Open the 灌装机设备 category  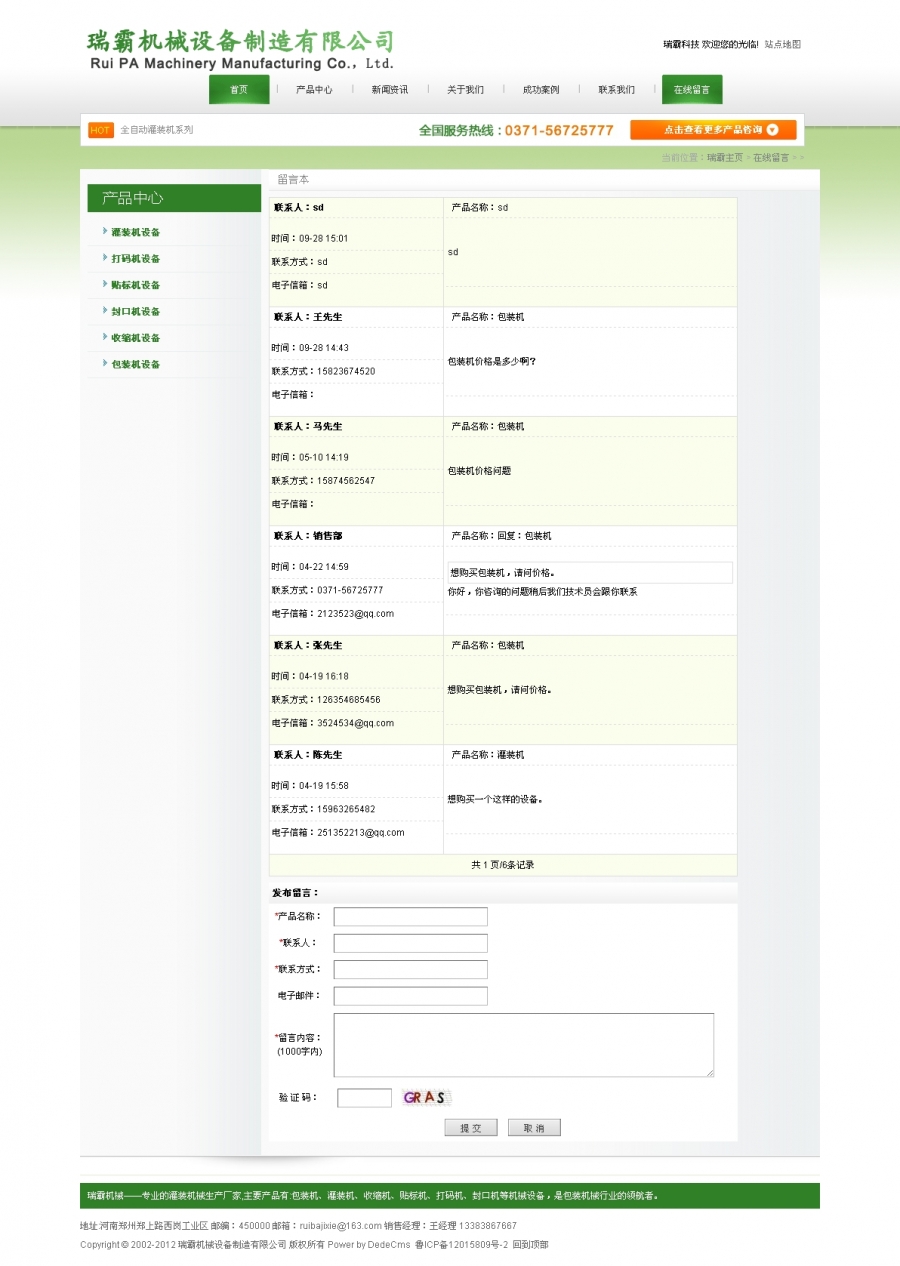pos(136,232)
